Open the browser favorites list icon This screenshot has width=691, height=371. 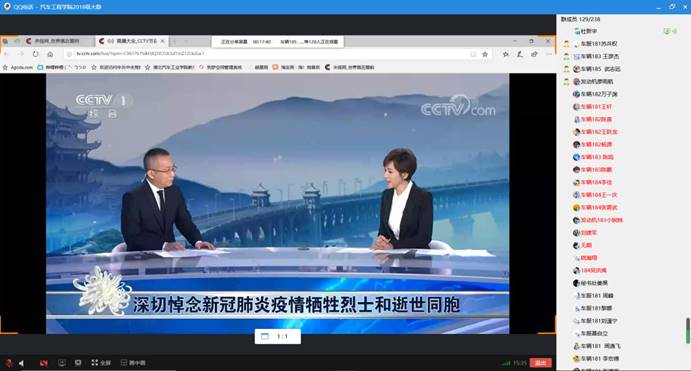505,54
